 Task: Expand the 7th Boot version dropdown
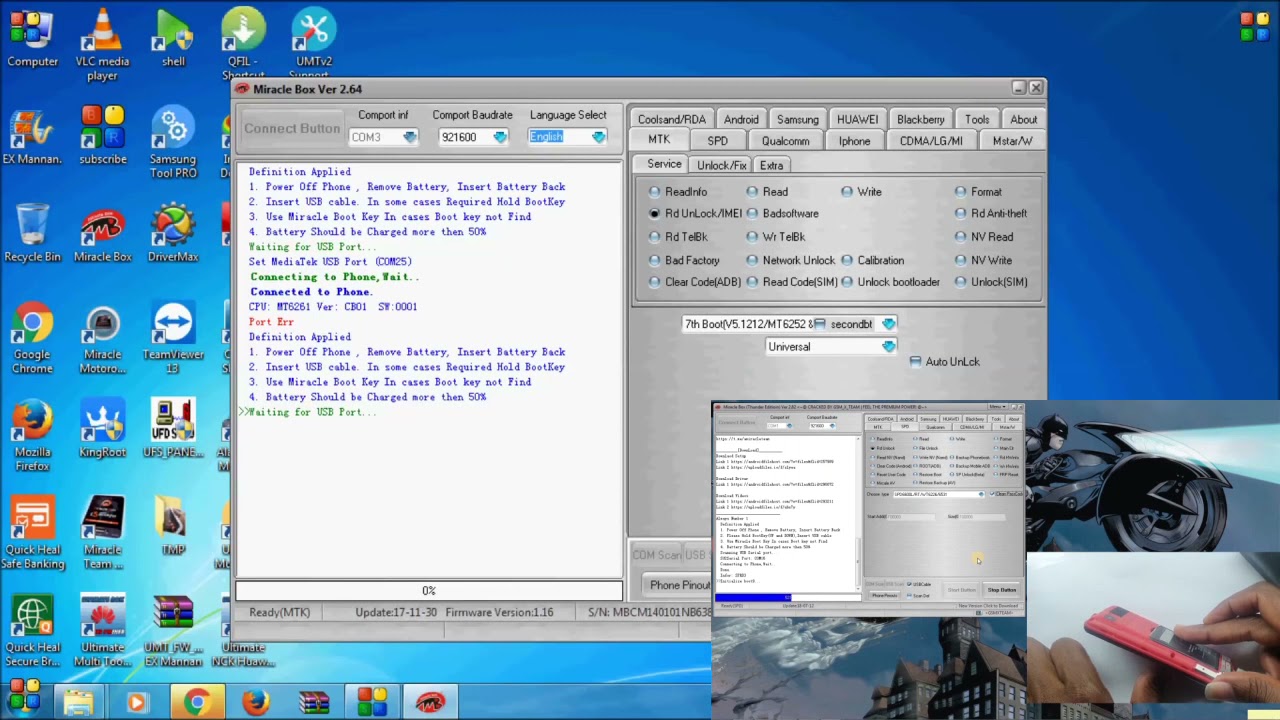click(888, 324)
